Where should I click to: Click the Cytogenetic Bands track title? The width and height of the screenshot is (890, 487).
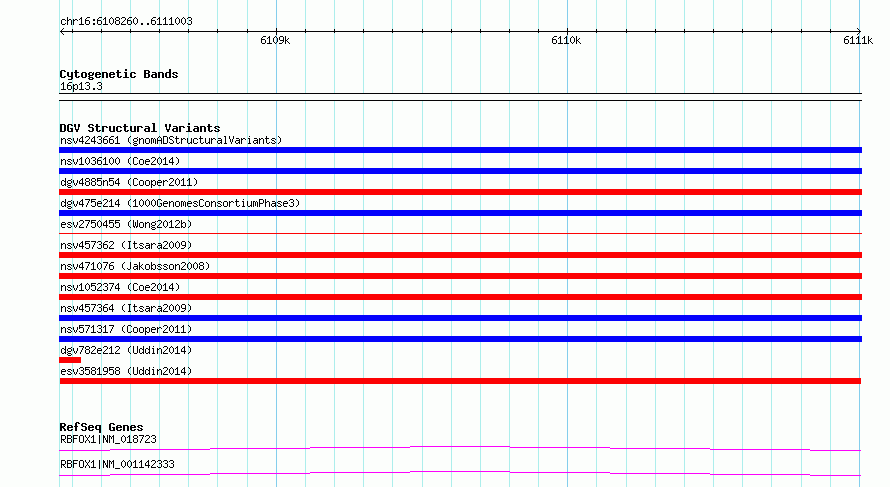pos(119,74)
